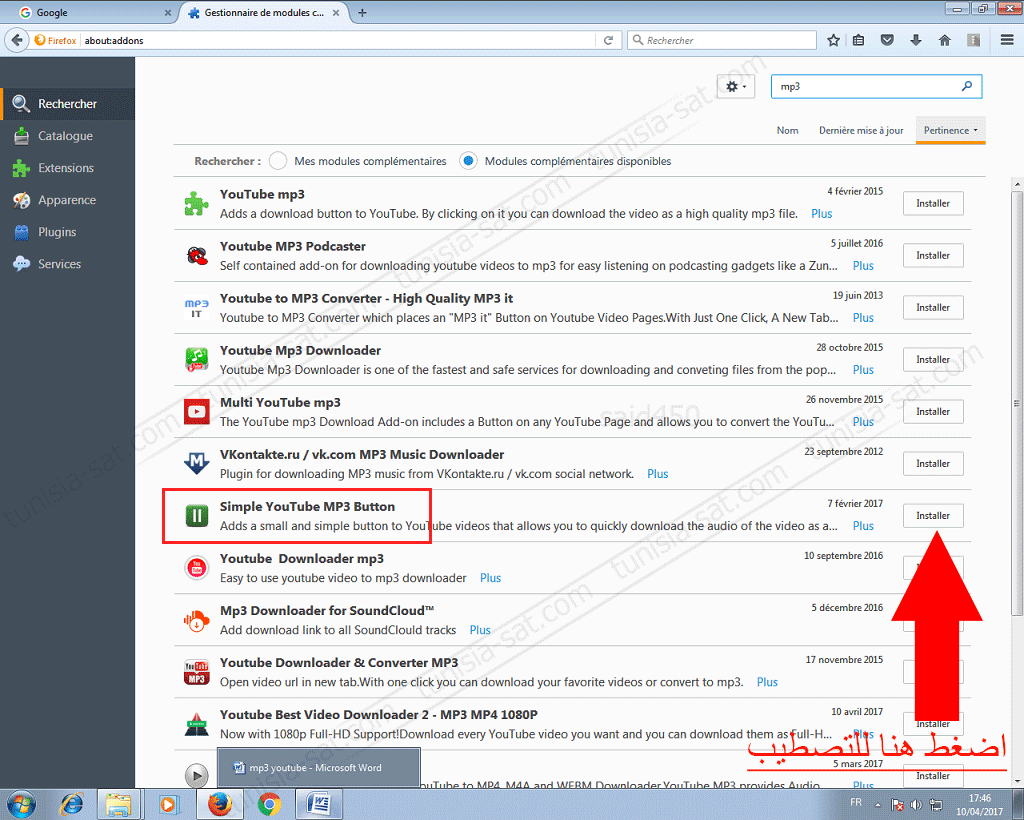The image size is (1024, 820).
Task: Click the VKontakte MP3 Music Downloader icon
Action: point(197,464)
